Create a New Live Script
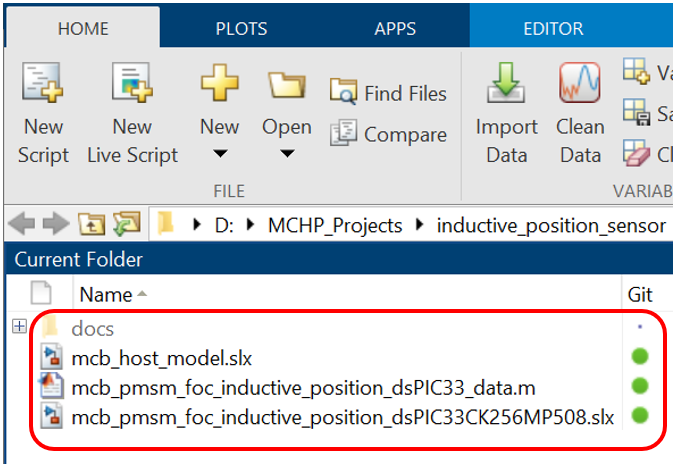The height and width of the screenshot is (467, 678). 132,113
